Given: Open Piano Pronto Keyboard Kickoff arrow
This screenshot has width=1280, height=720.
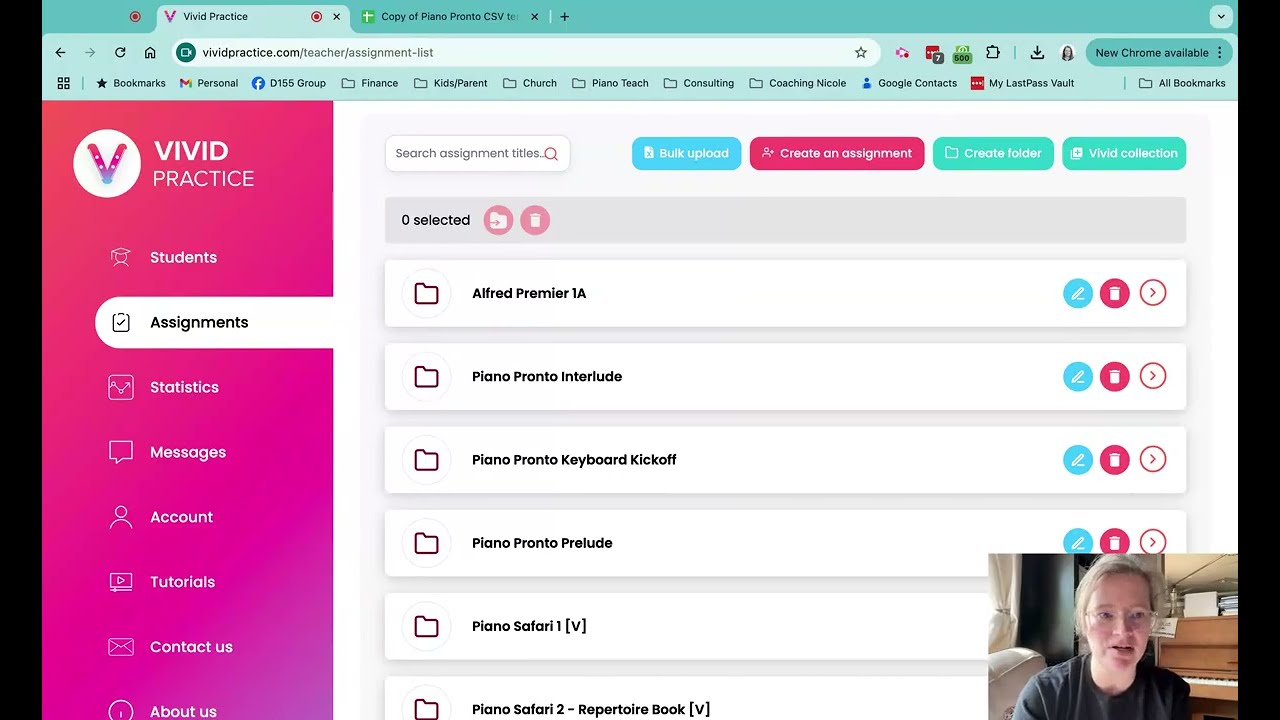Looking at the screenshot, I should pos(1153,459).
